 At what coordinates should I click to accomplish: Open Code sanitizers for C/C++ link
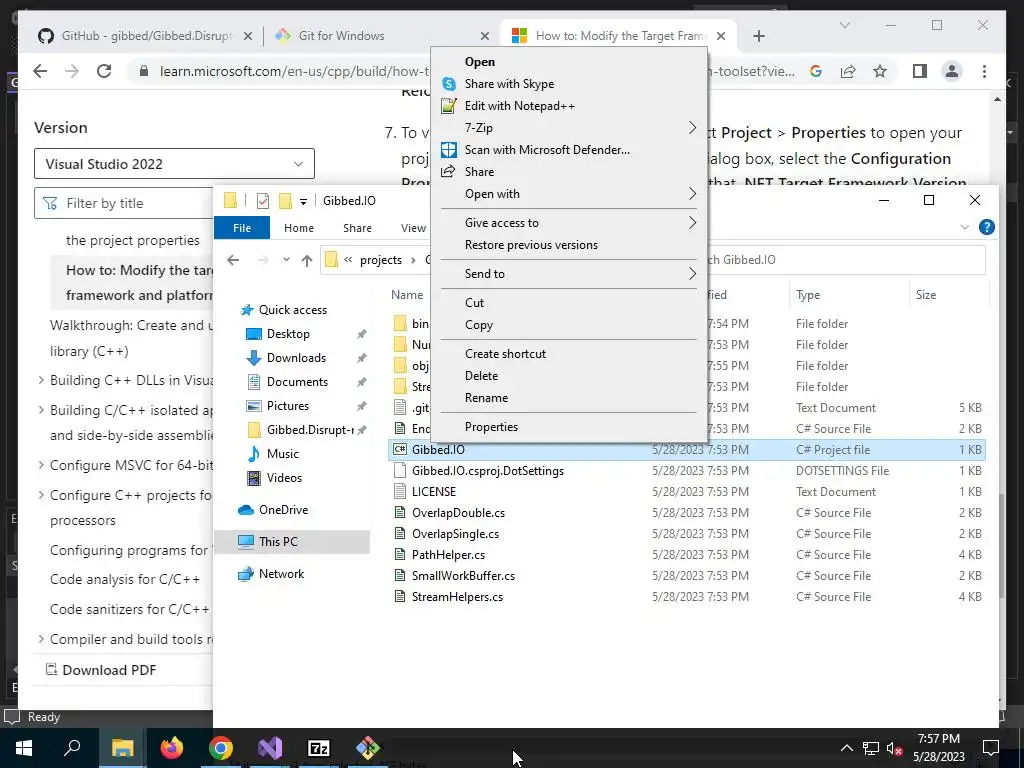(129, 609)
